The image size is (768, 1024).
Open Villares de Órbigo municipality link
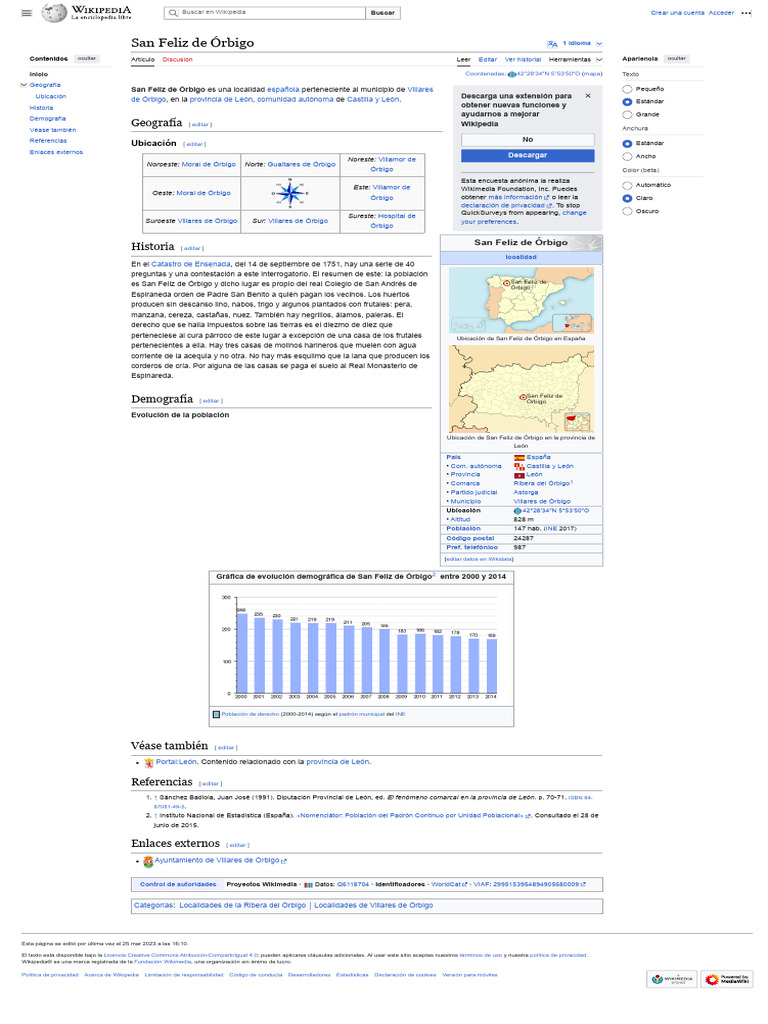(542, 502)
